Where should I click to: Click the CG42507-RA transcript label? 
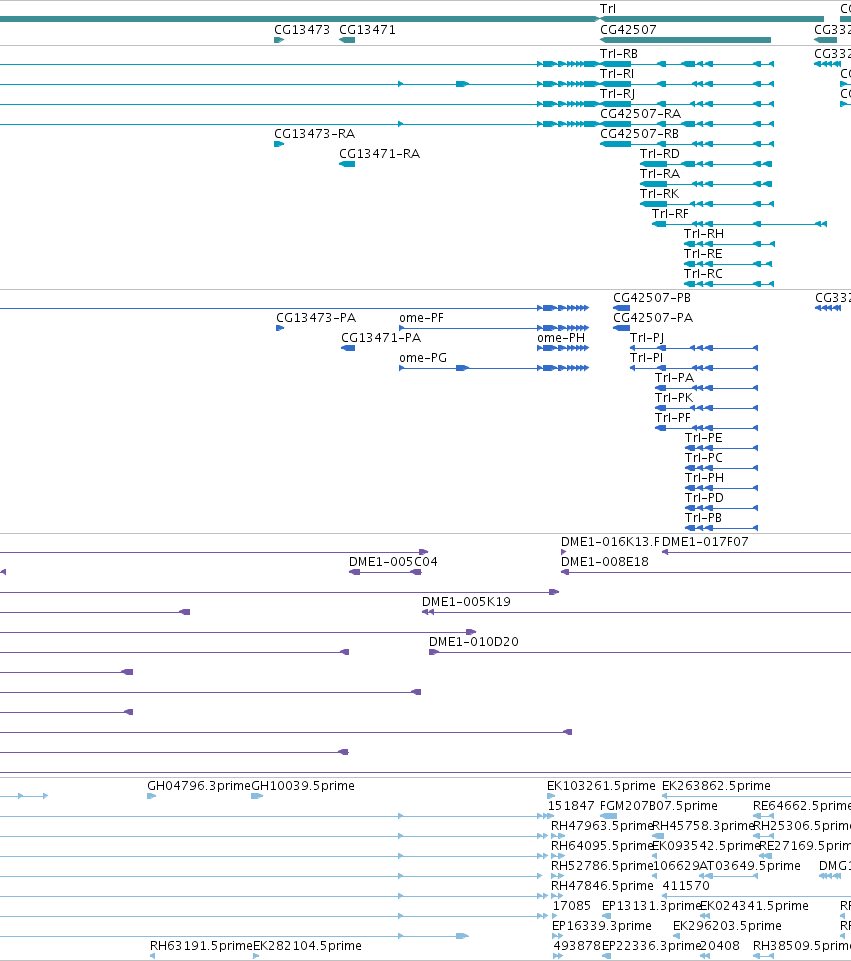click(x=640, y=113)
